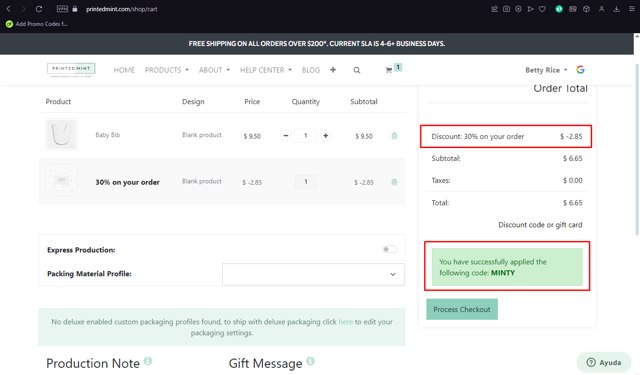The width and height of the screenshot is (640, 375).
Task: Click the Gift Message info icon
Action: pyautogui.click(x=310, y=361)
